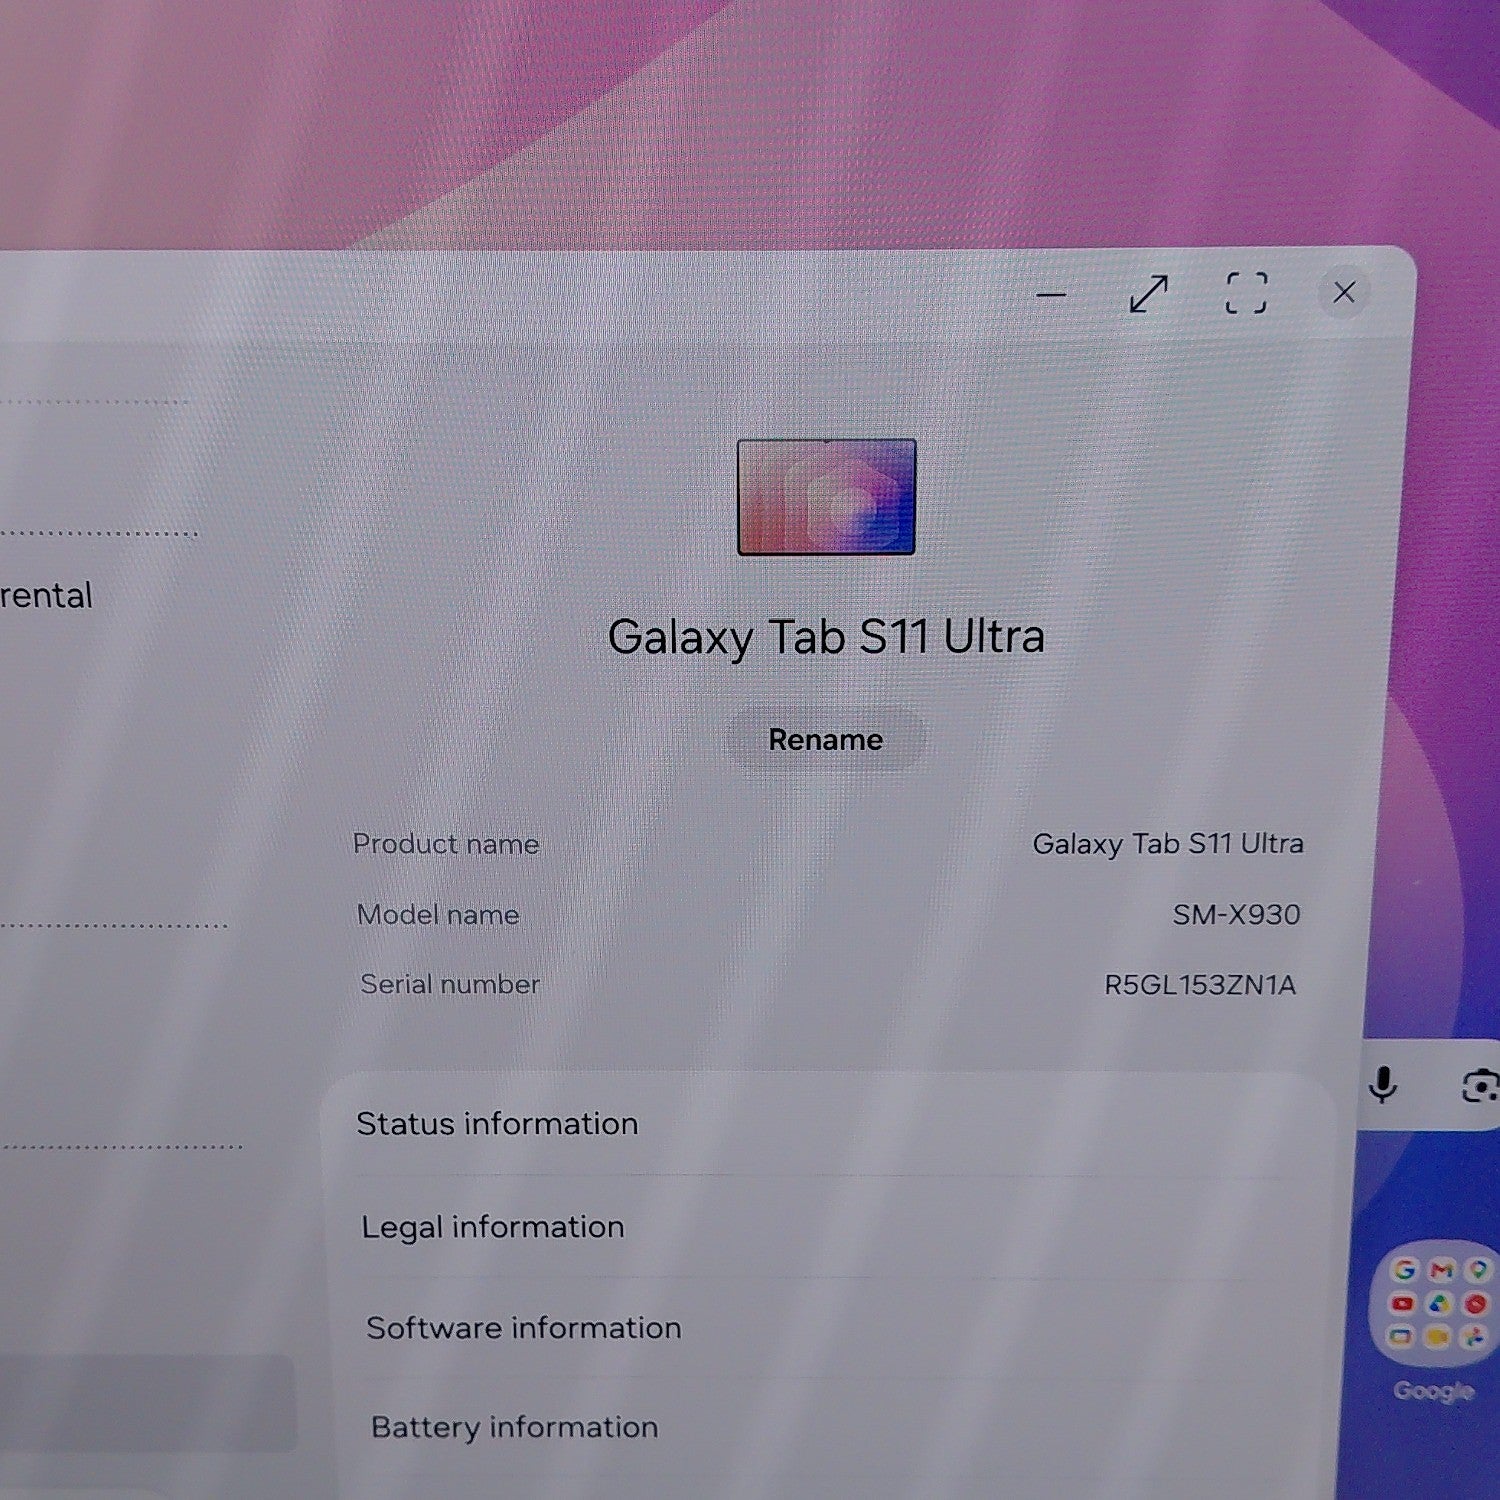The height and width of the screenshot is (1500, 1500).
Task: Launch YouTube from the Google folder
Action: click(x=1402, y=1304)
